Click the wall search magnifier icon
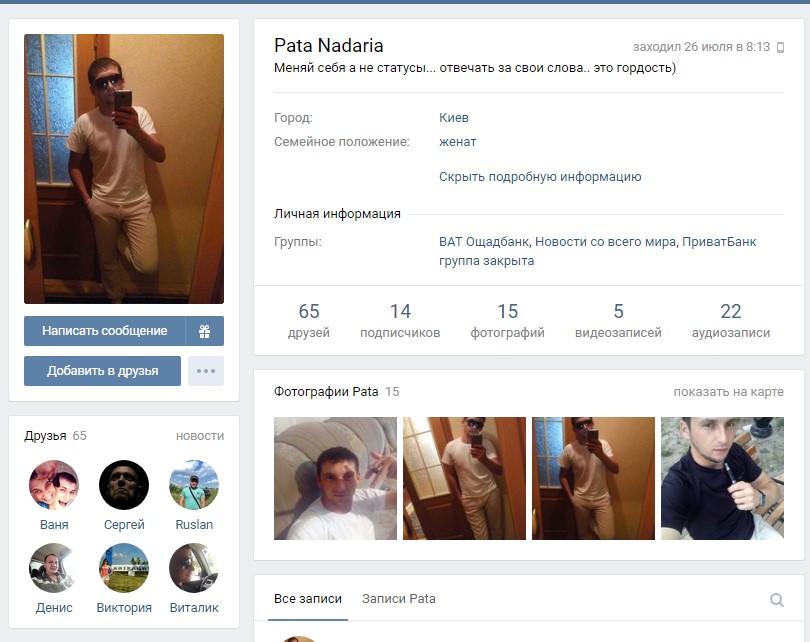This screenshot has height=642, width=810. 776,600
